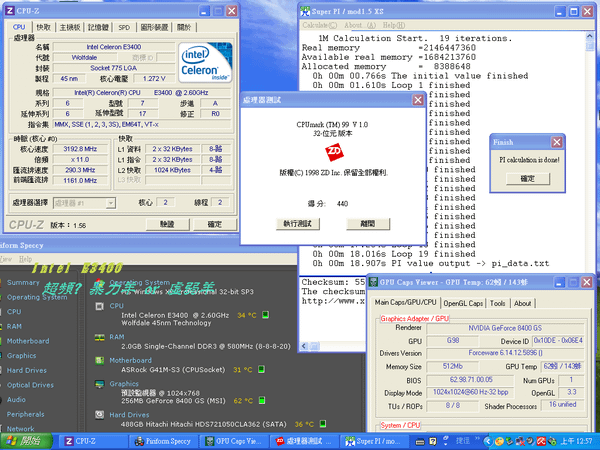Select Operating System in the Speccy sidebar
600x450 pixels.
37,297
